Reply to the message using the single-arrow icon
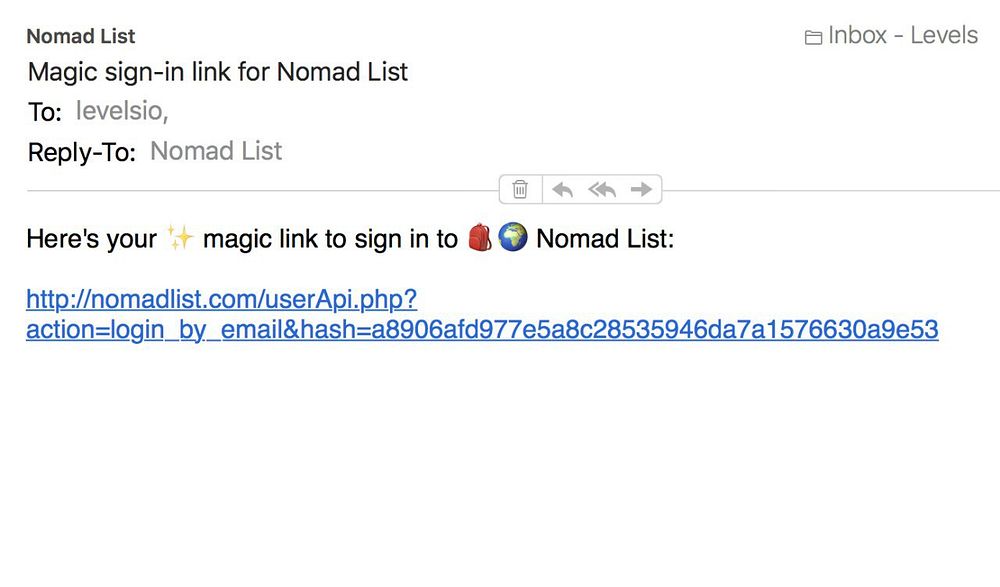 563,189
